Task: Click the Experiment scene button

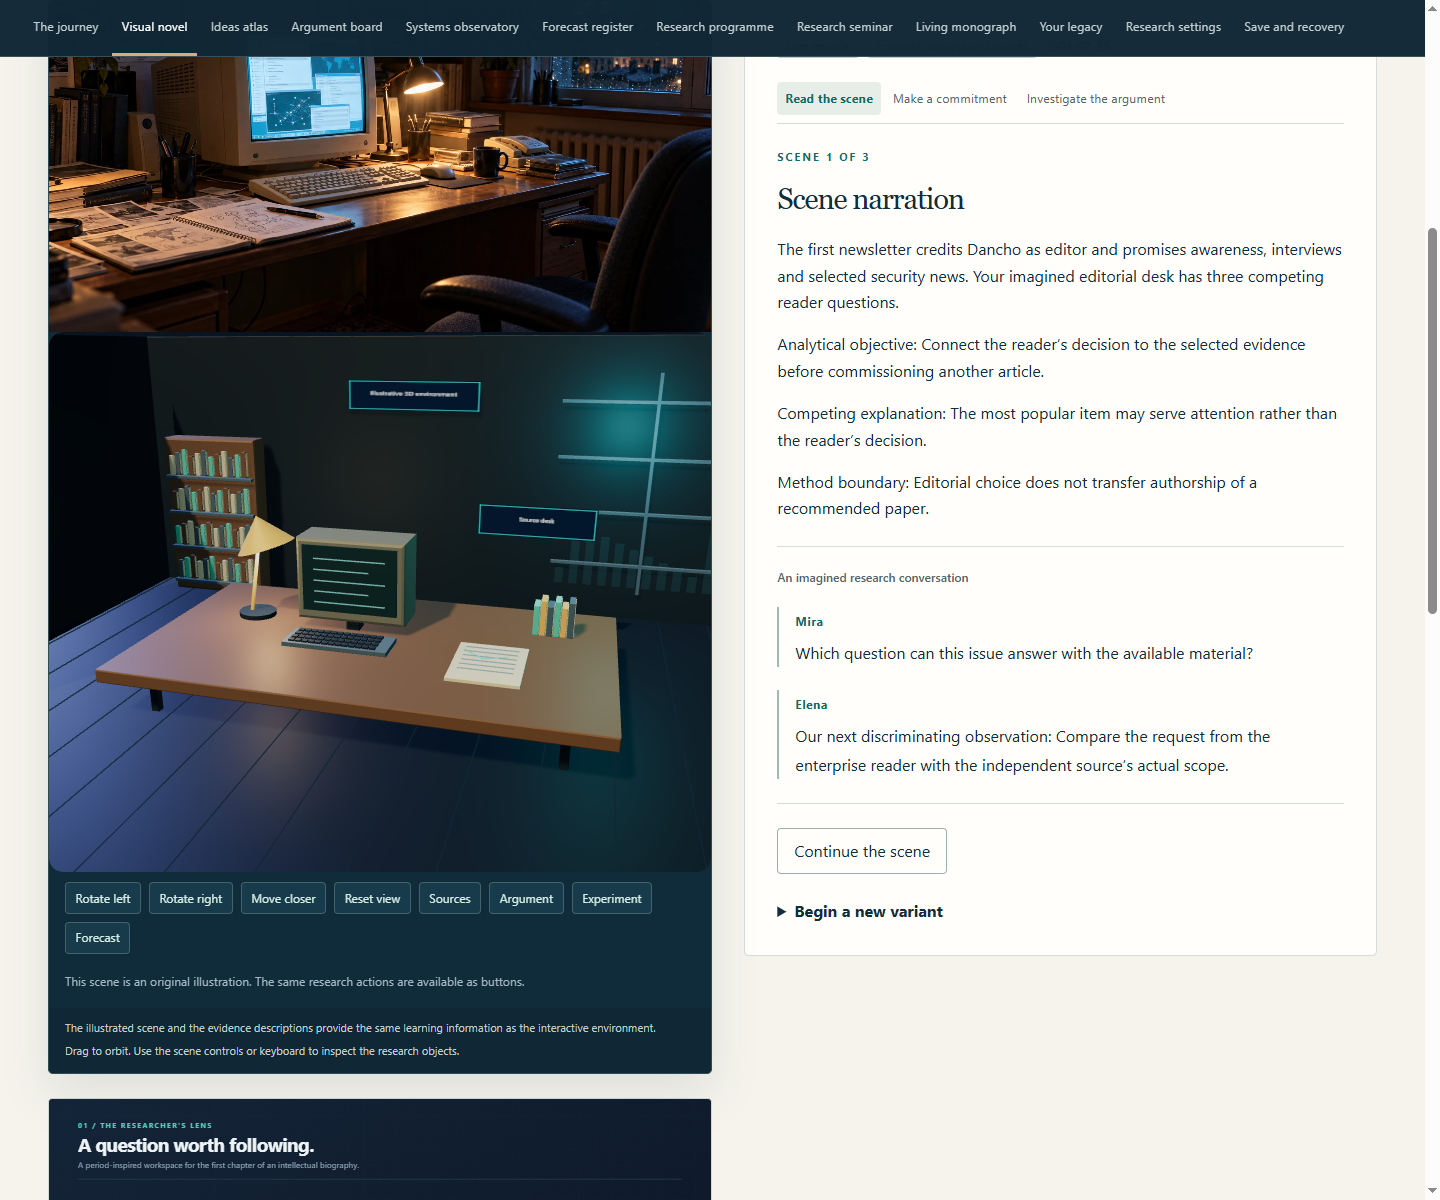Action: 612,899
